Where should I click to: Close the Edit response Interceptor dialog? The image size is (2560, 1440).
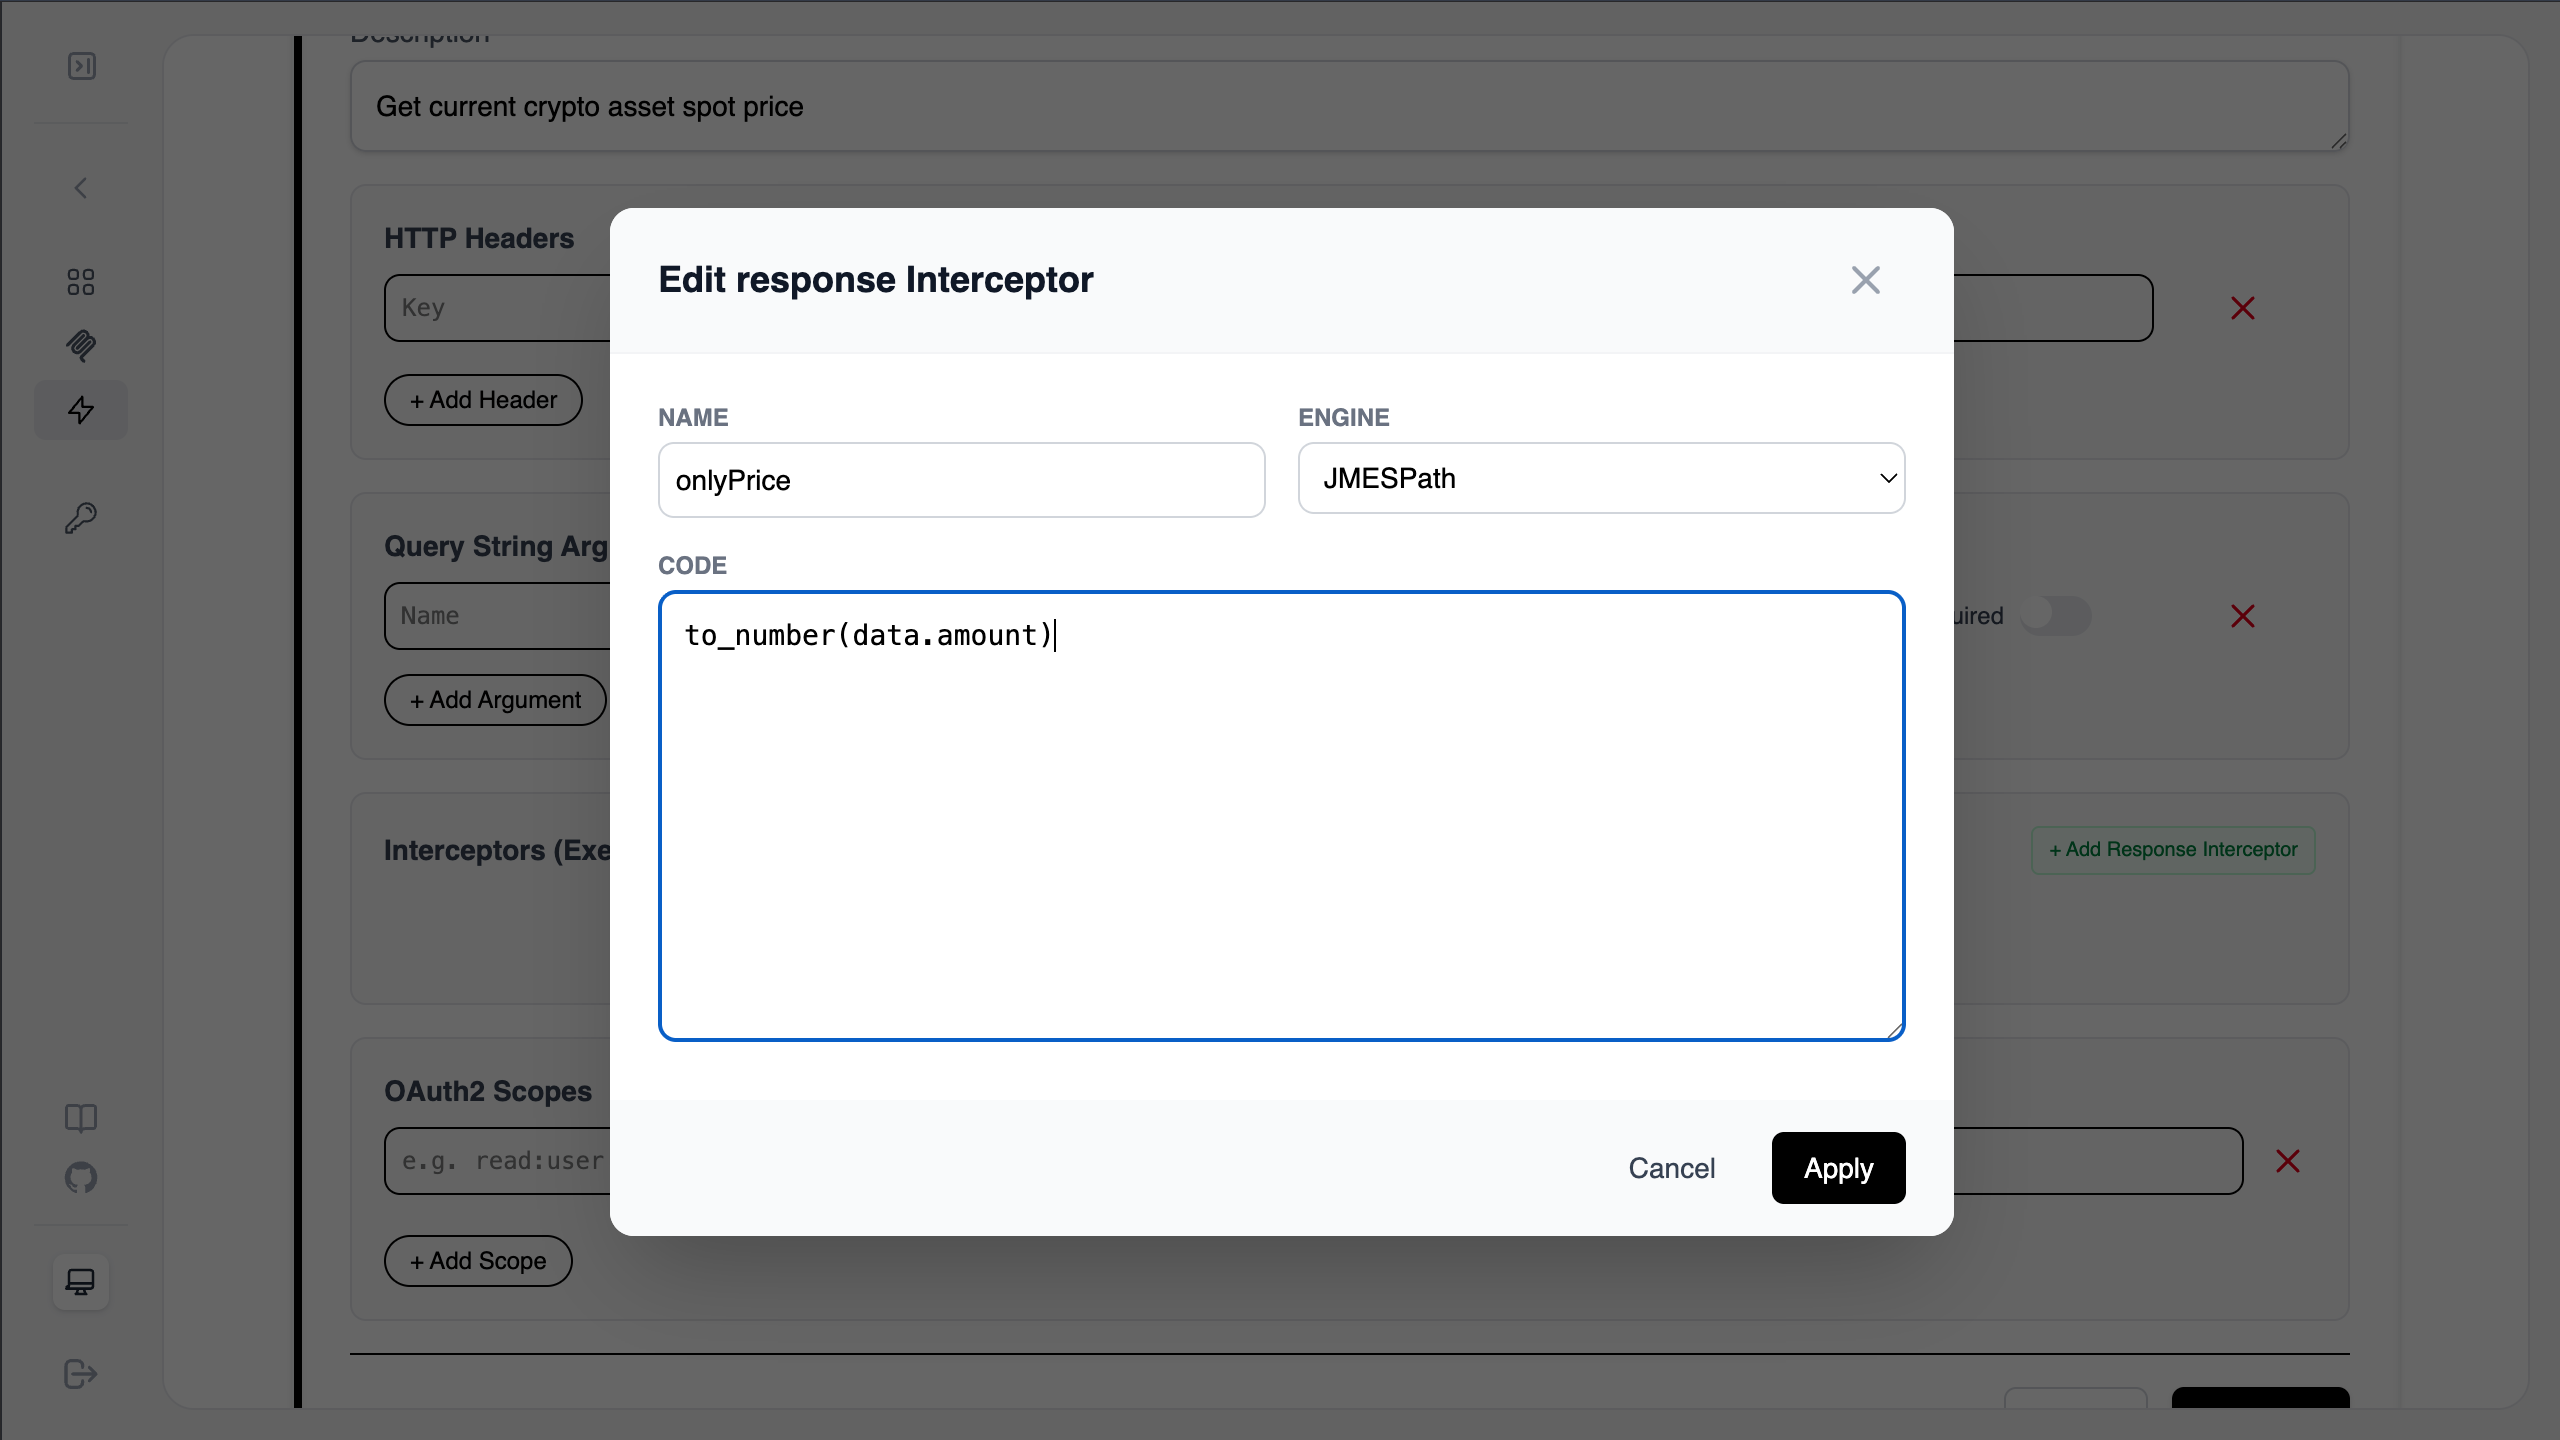[x=1865, y=280]
